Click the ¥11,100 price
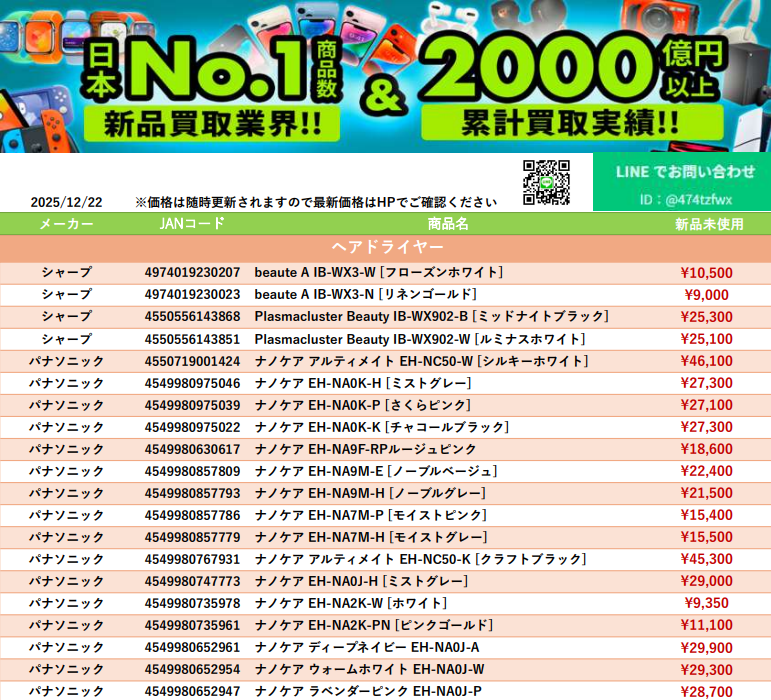Screen dimensions: 771x700 point(707,625)
